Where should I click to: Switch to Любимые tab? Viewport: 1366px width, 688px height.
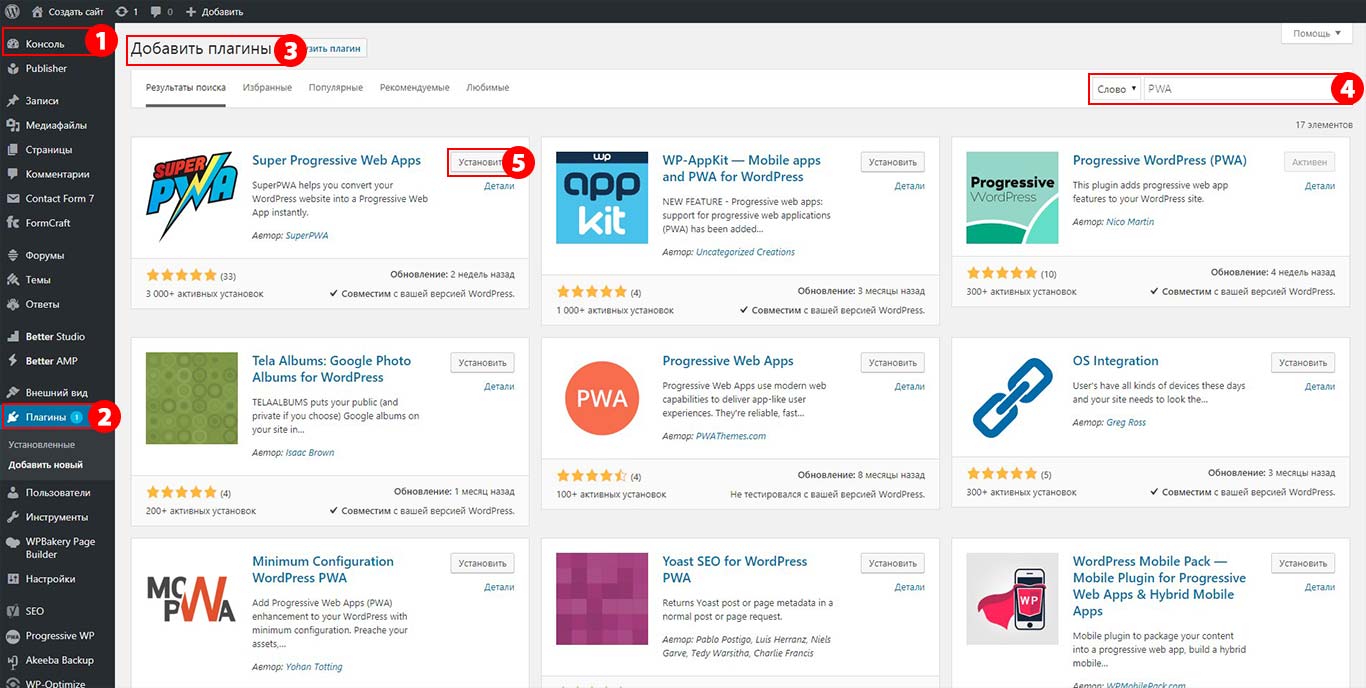[x=488, y=88]
